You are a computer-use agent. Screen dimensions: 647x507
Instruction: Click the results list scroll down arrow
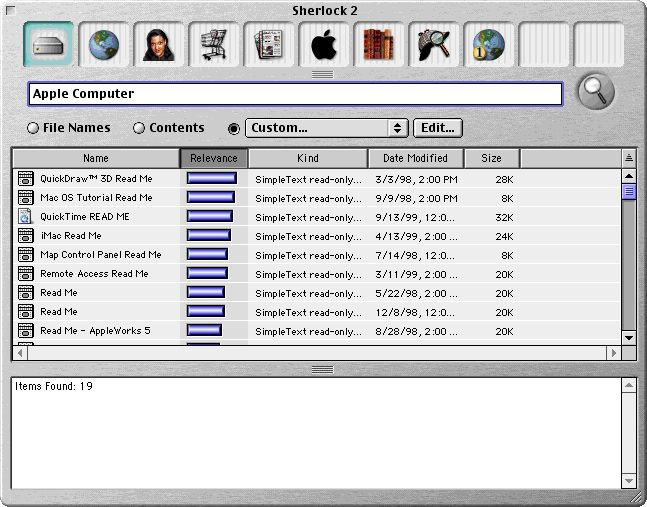629,338
